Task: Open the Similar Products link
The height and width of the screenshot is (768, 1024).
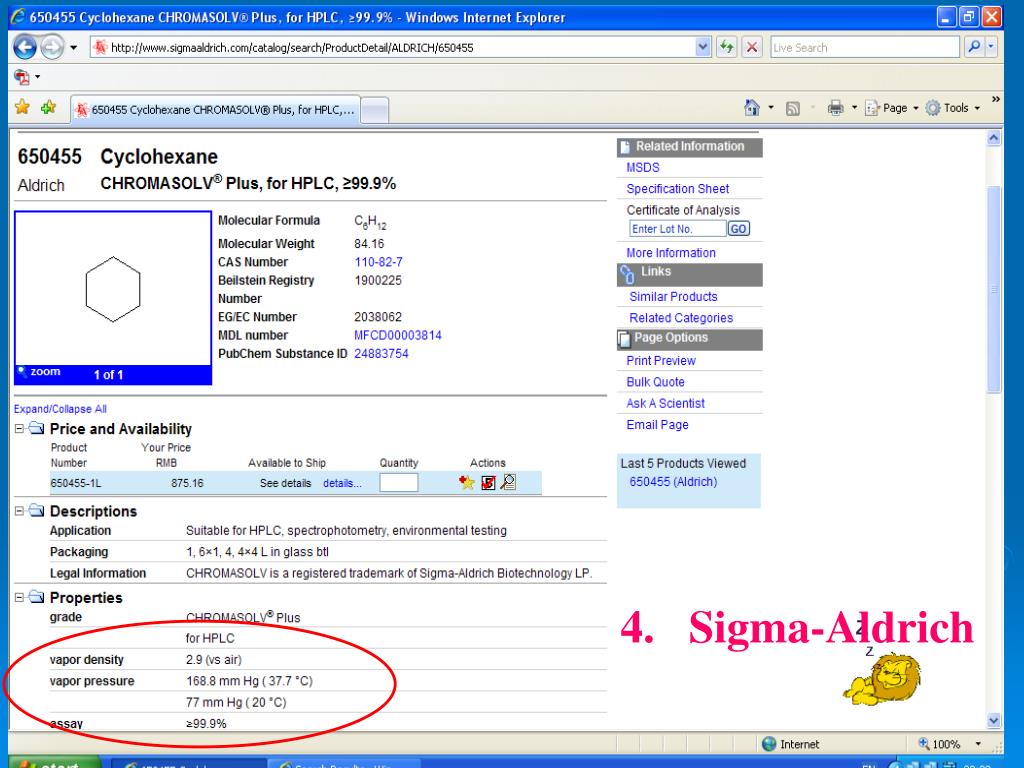Action: tap(673, 296)
